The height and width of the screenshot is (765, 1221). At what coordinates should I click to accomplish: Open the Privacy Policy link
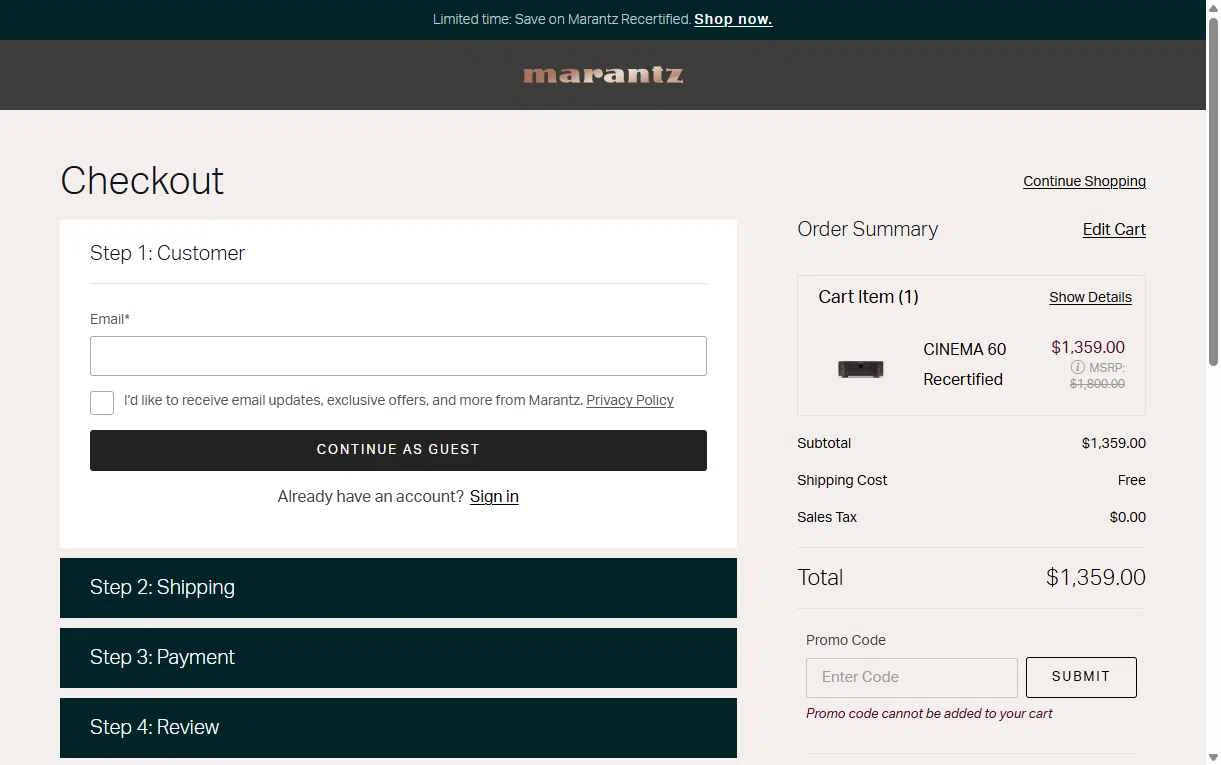tap(630, 400)
